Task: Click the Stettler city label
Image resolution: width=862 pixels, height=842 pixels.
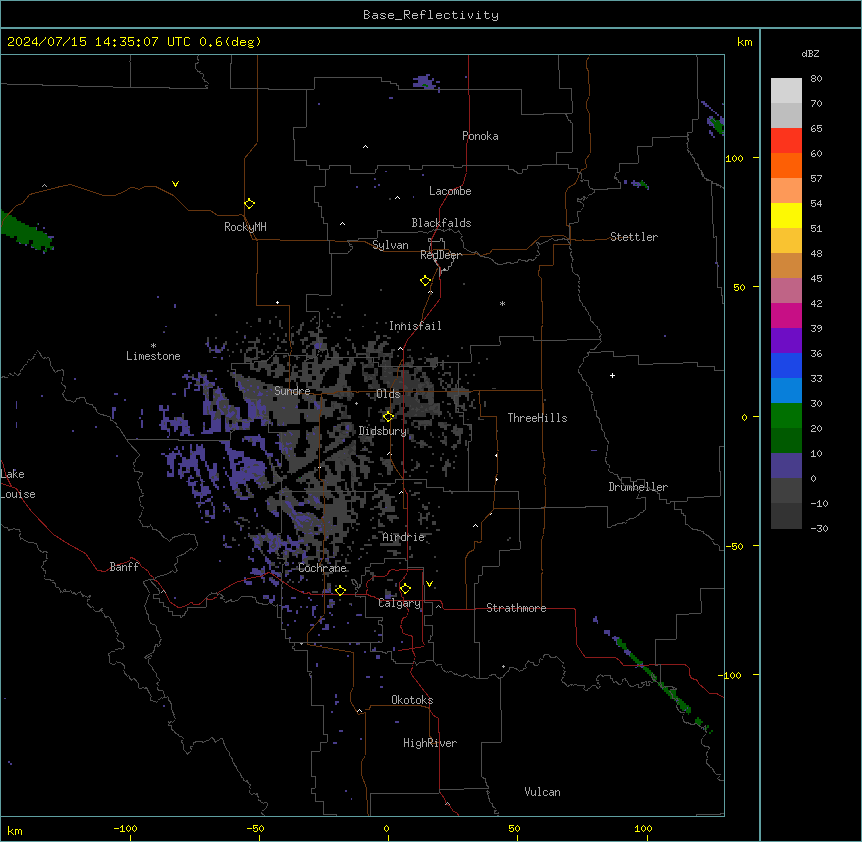Action: point(633,237)
